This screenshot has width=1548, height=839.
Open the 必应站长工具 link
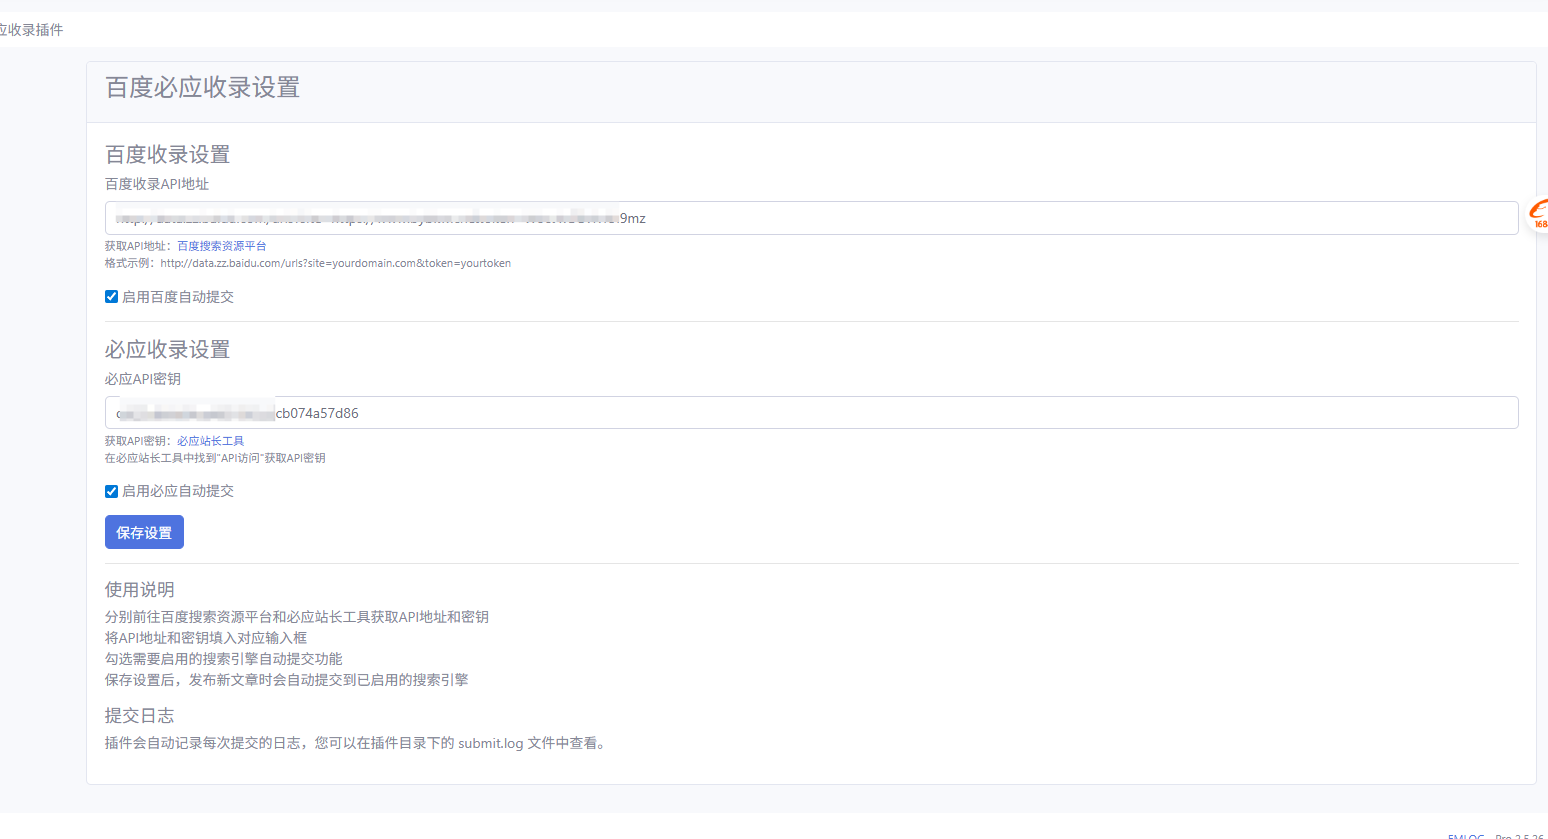pyautogui.click(x=211, y=441)
